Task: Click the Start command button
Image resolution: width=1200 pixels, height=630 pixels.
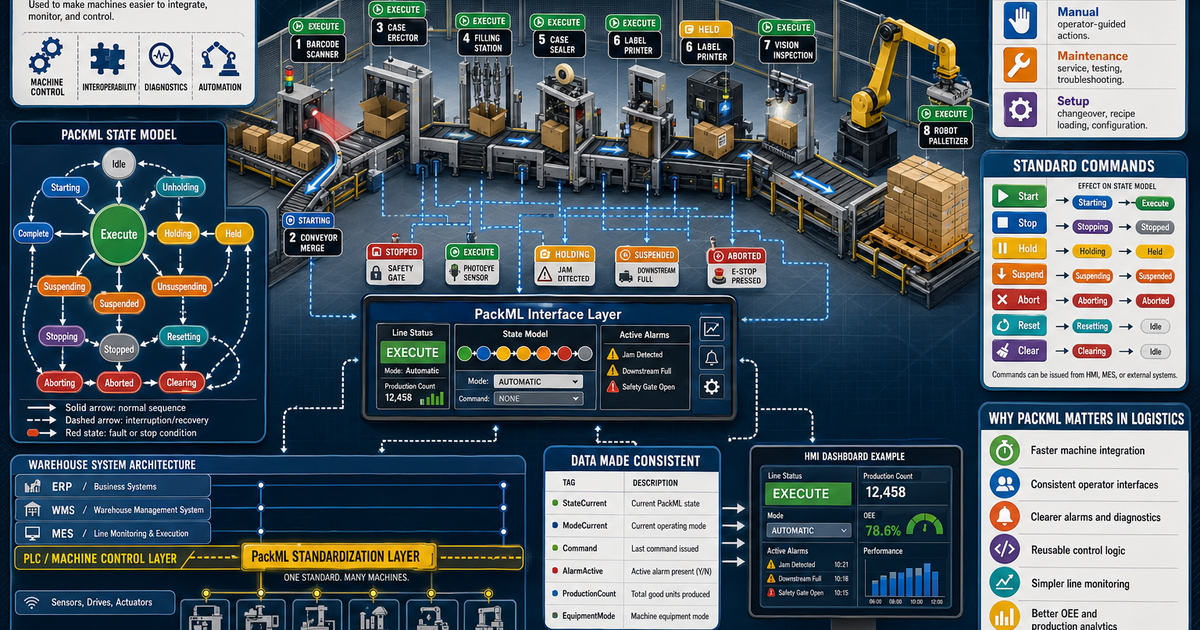Action: pos(1019,196)
